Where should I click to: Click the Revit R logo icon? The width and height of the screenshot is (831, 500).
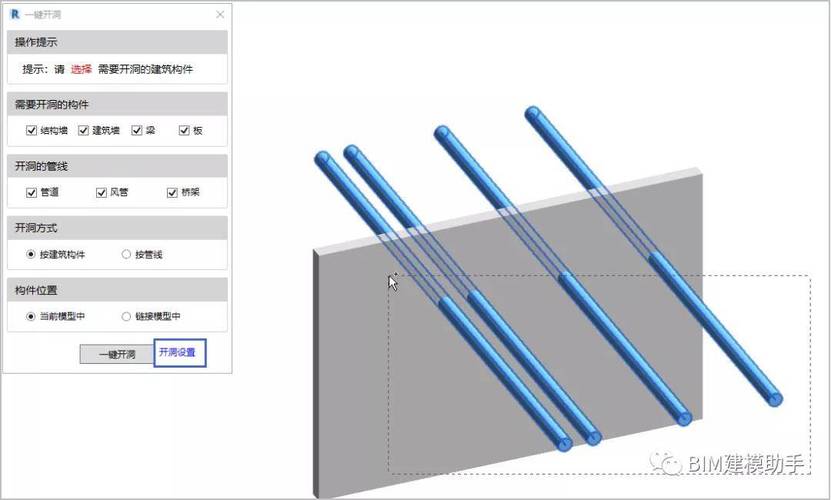(x=15, y=14)
